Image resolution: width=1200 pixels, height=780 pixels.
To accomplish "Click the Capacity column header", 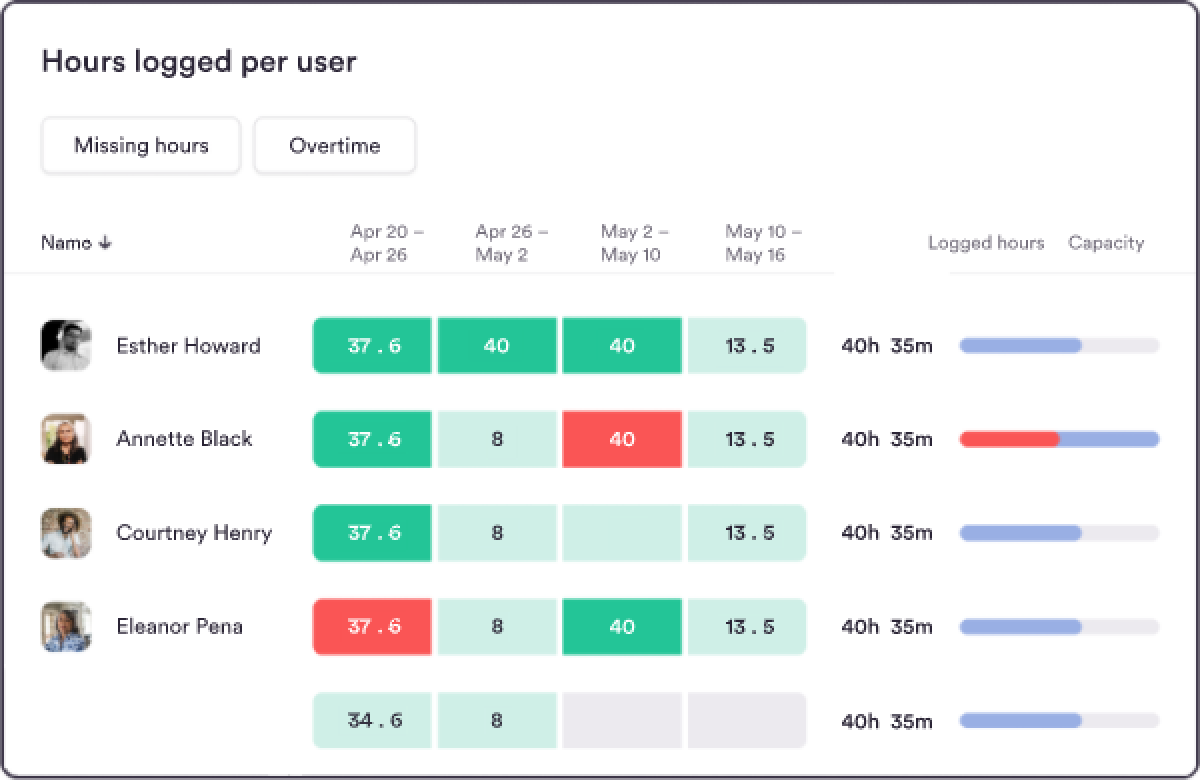I will click(1106, 243).
